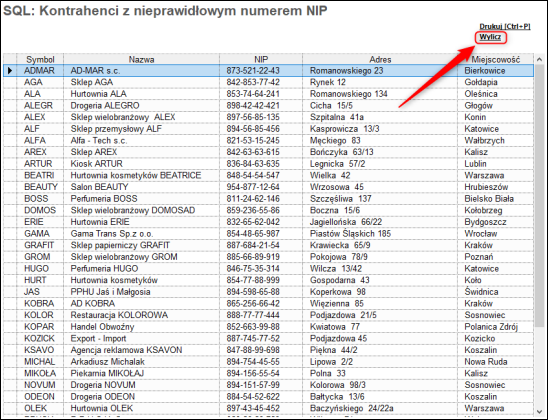Viewport: 548px width, 420px height.
Task: Select the Drogeria ODEON cell
Action: pos(142,397)
